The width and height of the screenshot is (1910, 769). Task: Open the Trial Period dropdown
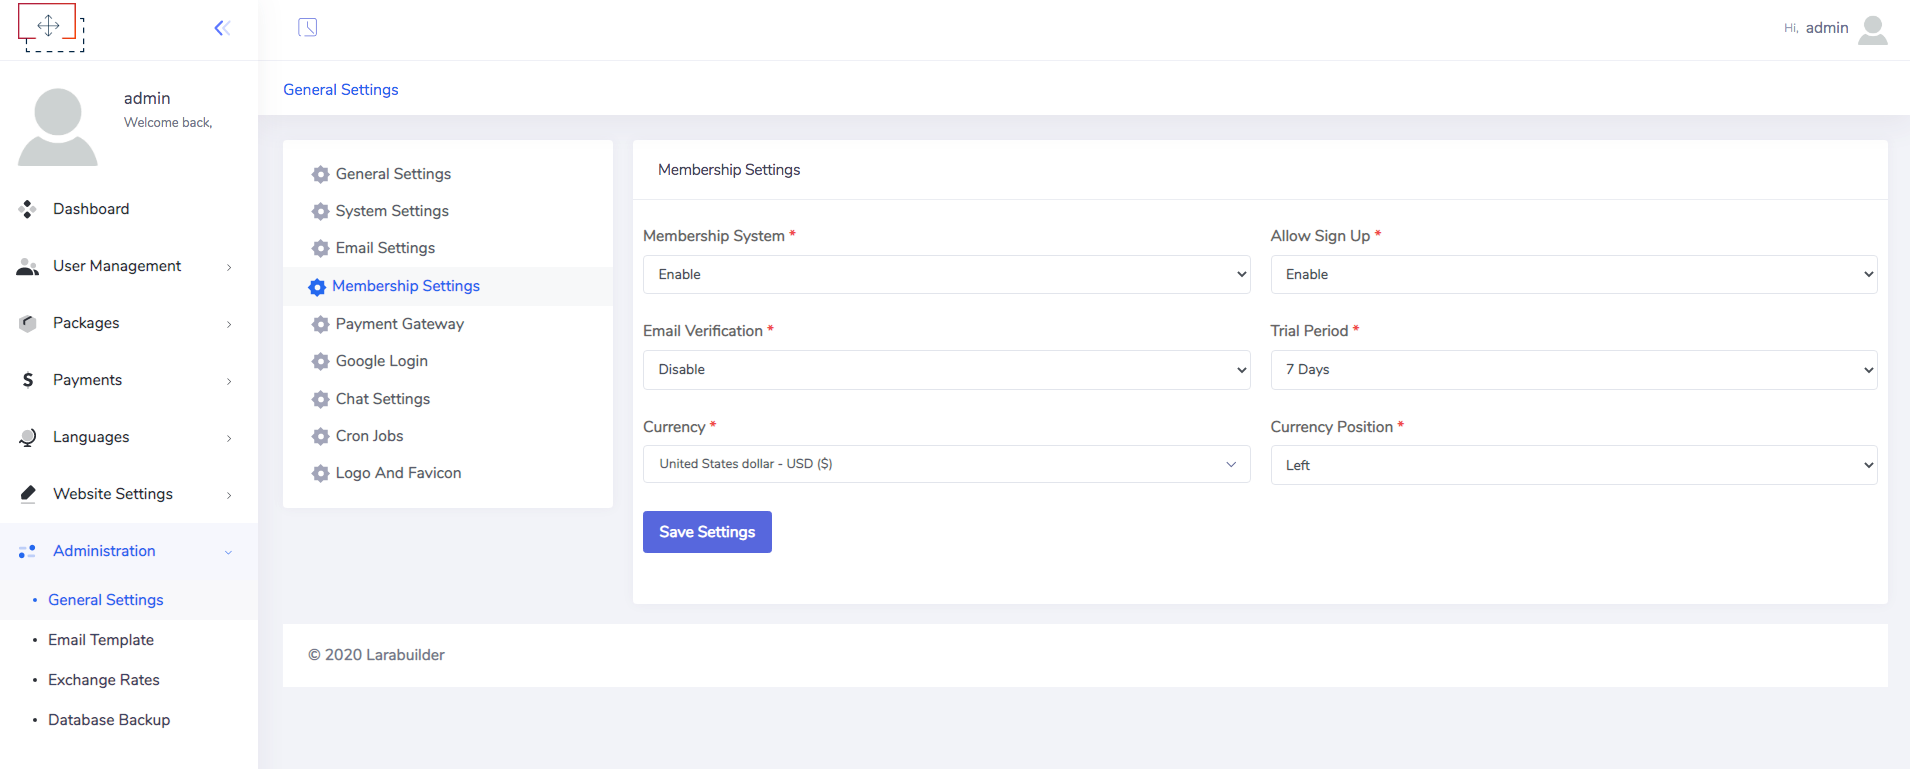(1573, 370)
